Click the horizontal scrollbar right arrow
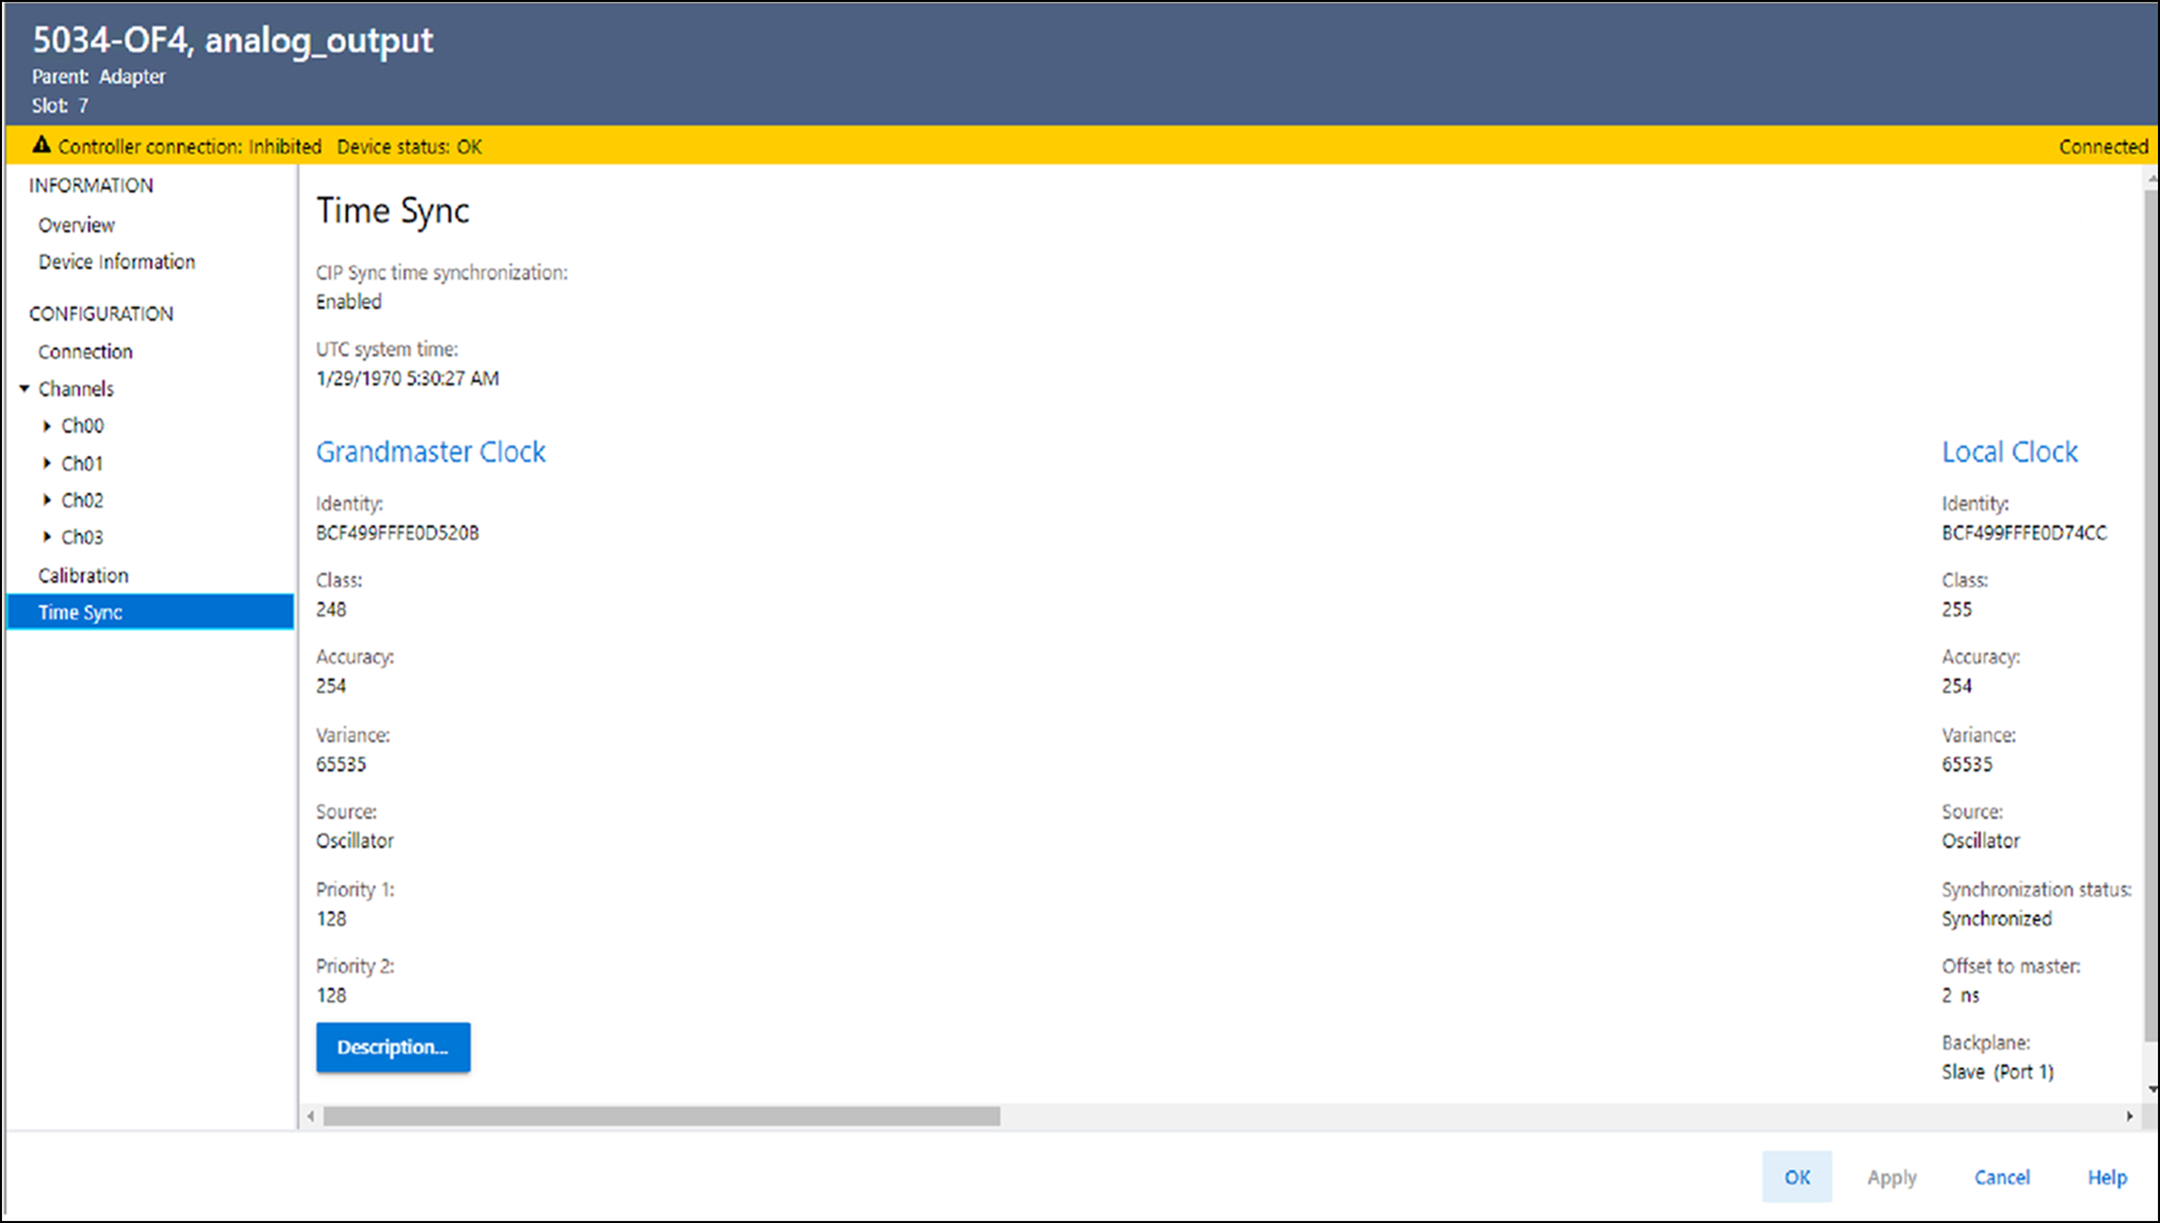Image resolution: width=2160 pixels, height=1223 pixels. pos(2129,1116)
